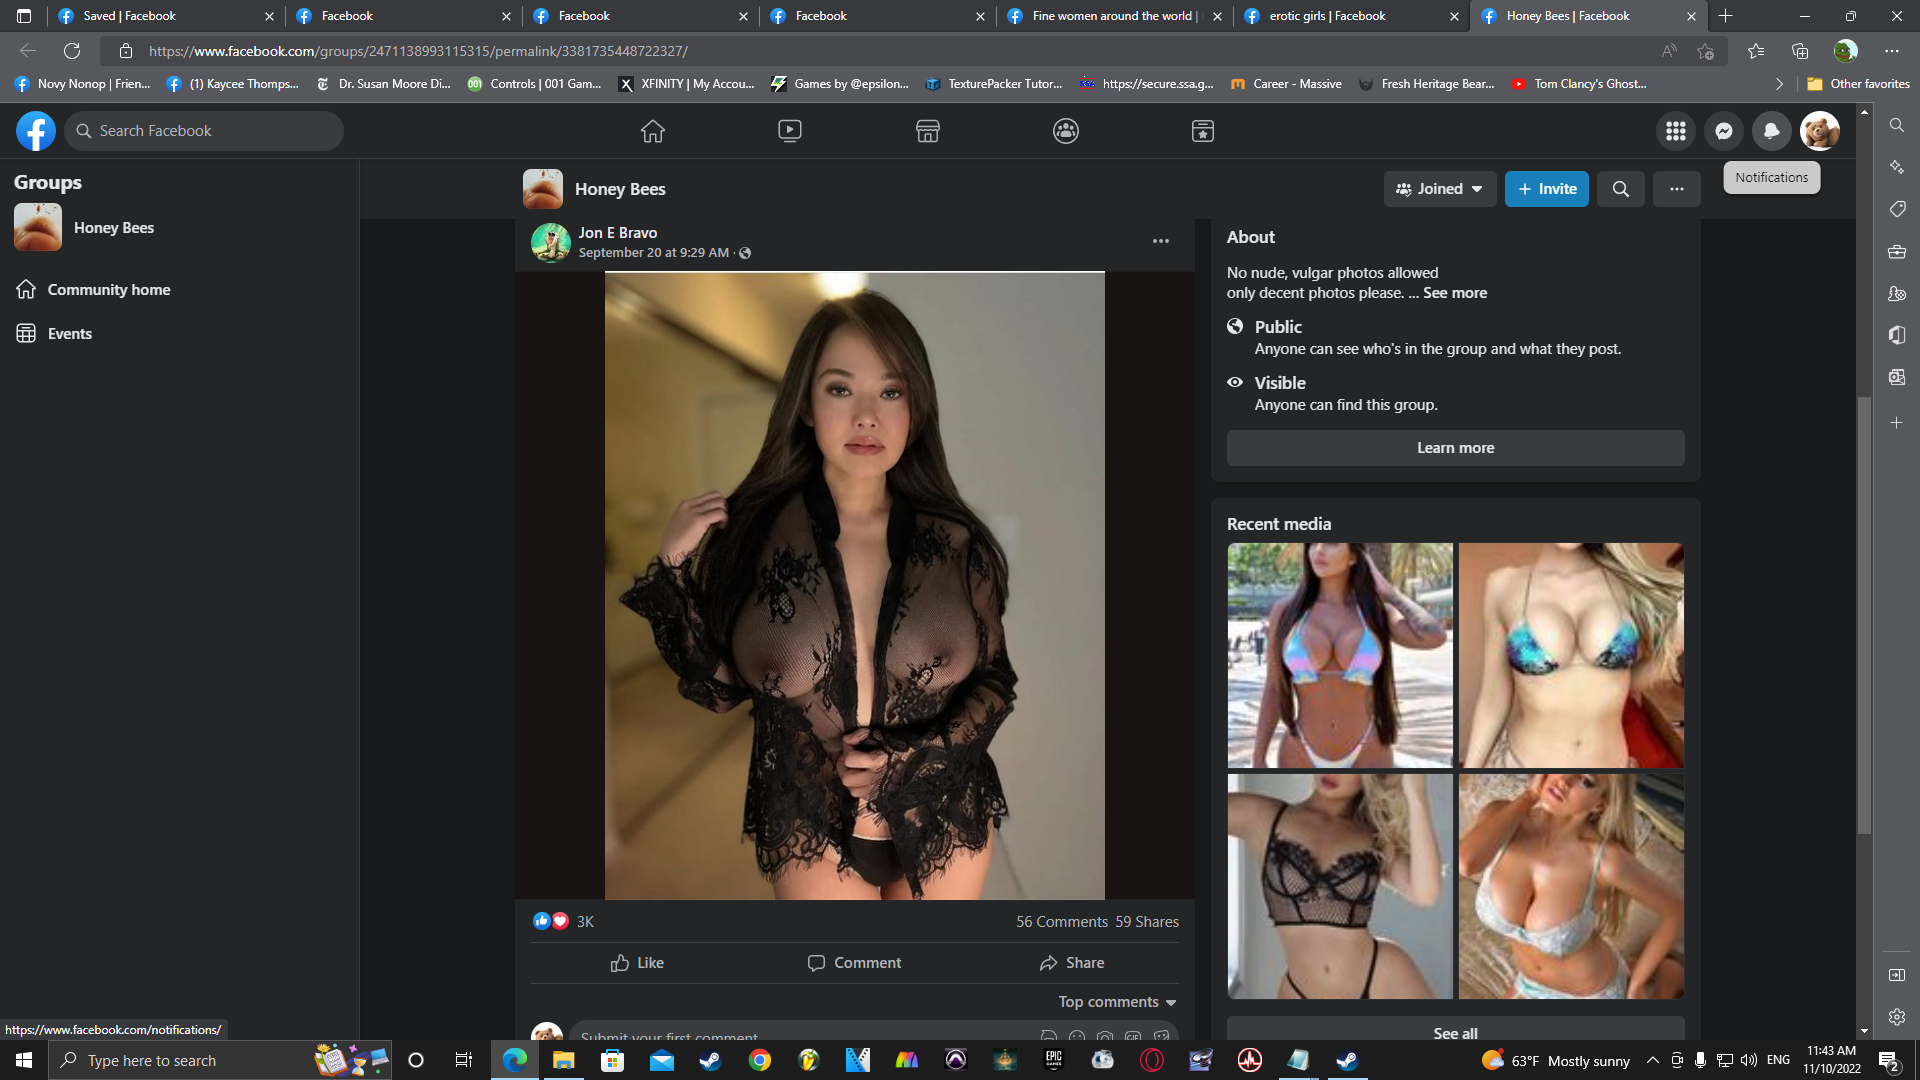Viewport: 1920px width, 1080px height.
Task: Click the Invite button
Action: pos(1546,189)
